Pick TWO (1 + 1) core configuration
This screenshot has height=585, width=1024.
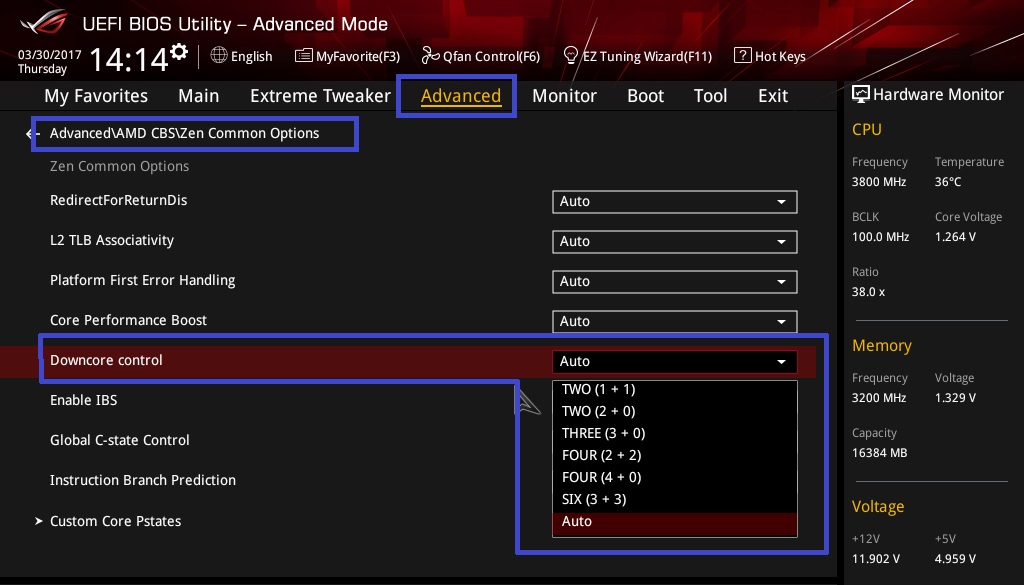(598, 389)
